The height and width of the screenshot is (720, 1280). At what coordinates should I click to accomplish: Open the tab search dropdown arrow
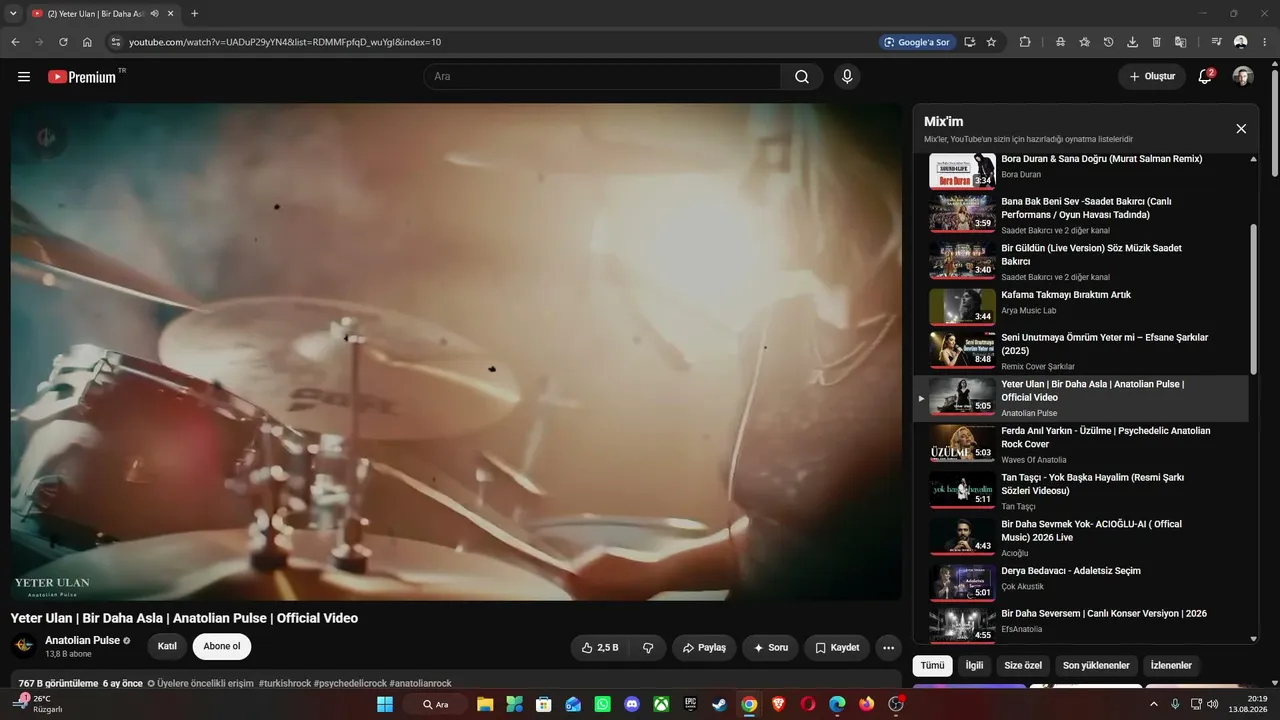click(13, 13)
